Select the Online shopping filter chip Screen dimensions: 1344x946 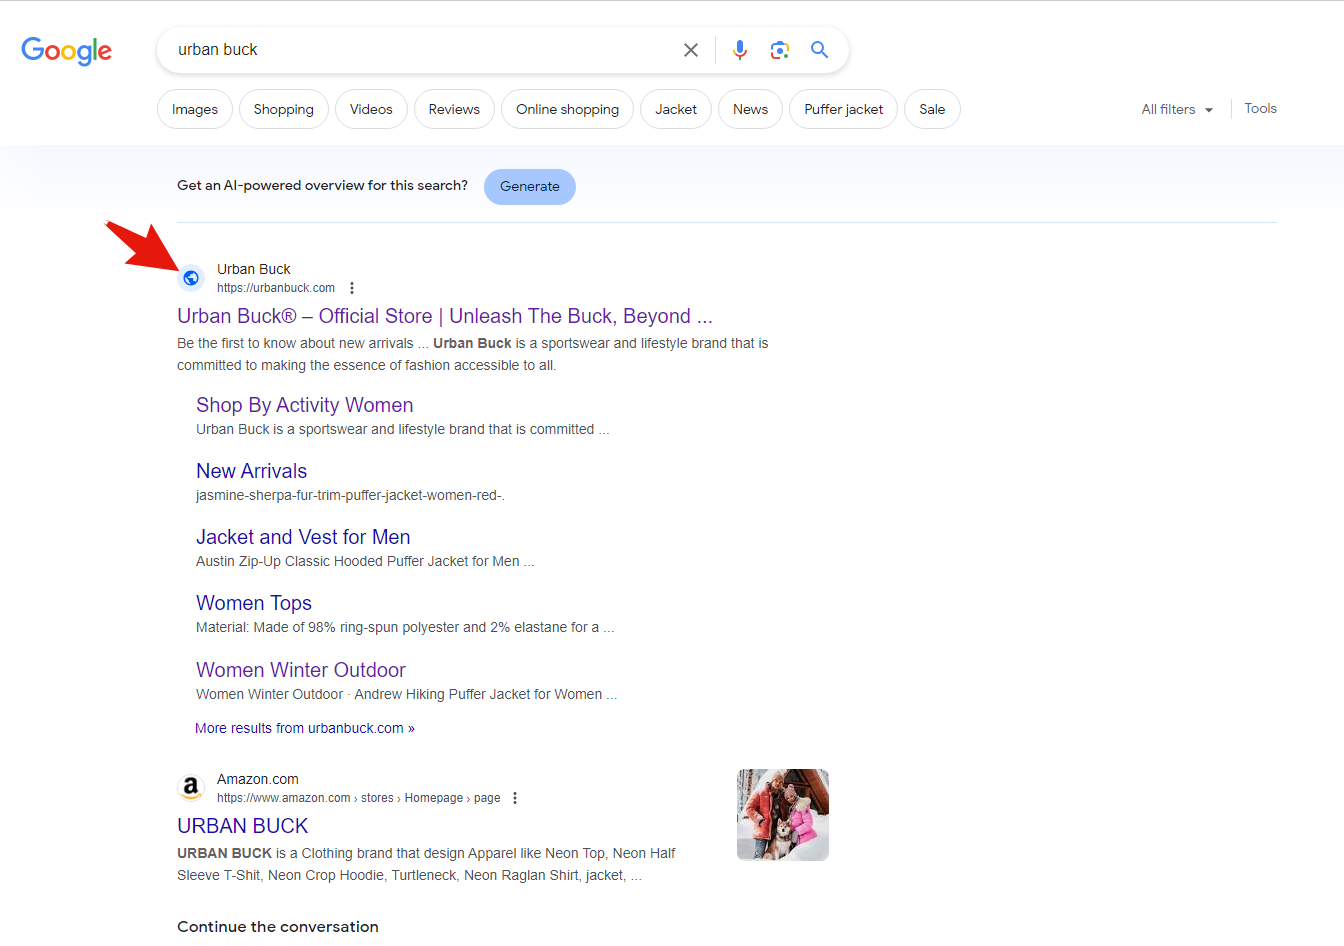(568, 109)
